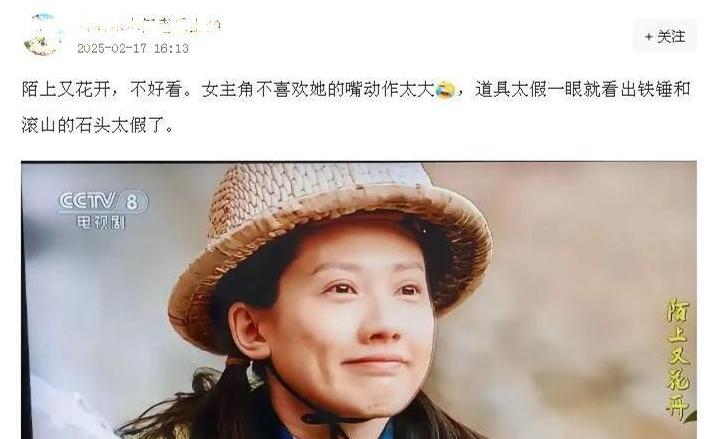Follow the user with +关注 button
716x439 pixels.
point(664,37)
